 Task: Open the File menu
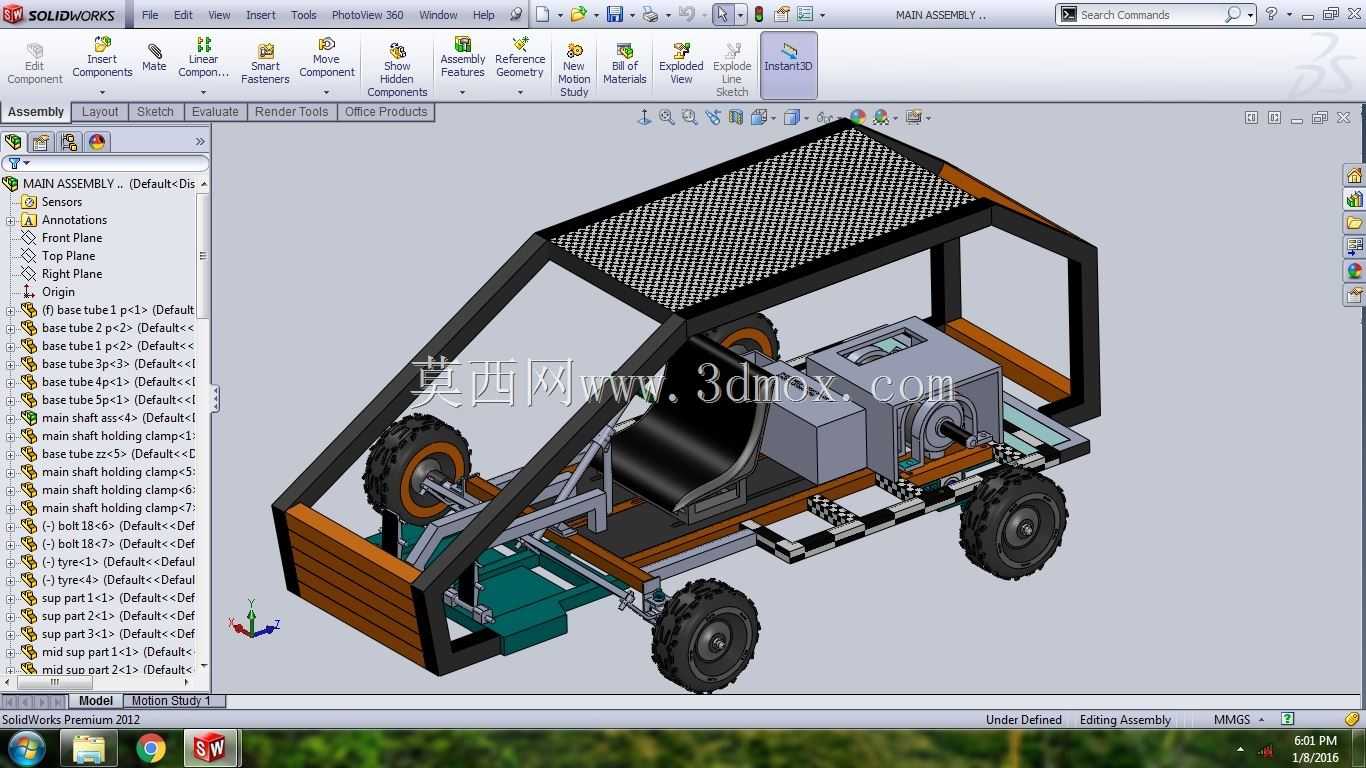tap(150, 15)
